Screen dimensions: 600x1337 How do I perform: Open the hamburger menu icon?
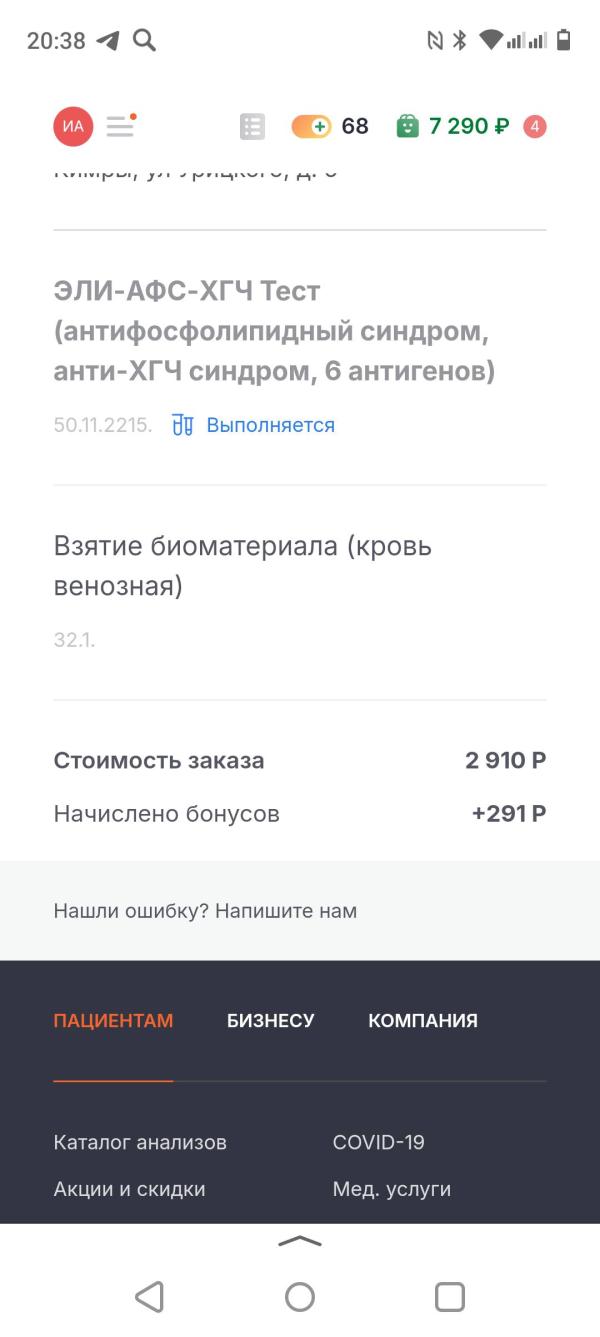[121, 126]
